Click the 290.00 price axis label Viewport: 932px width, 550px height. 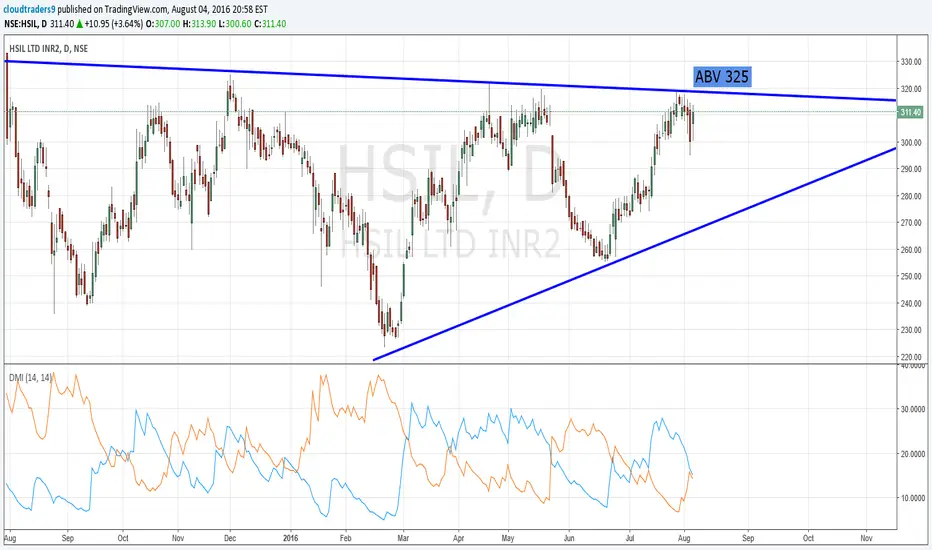click(x=911, y=169)
